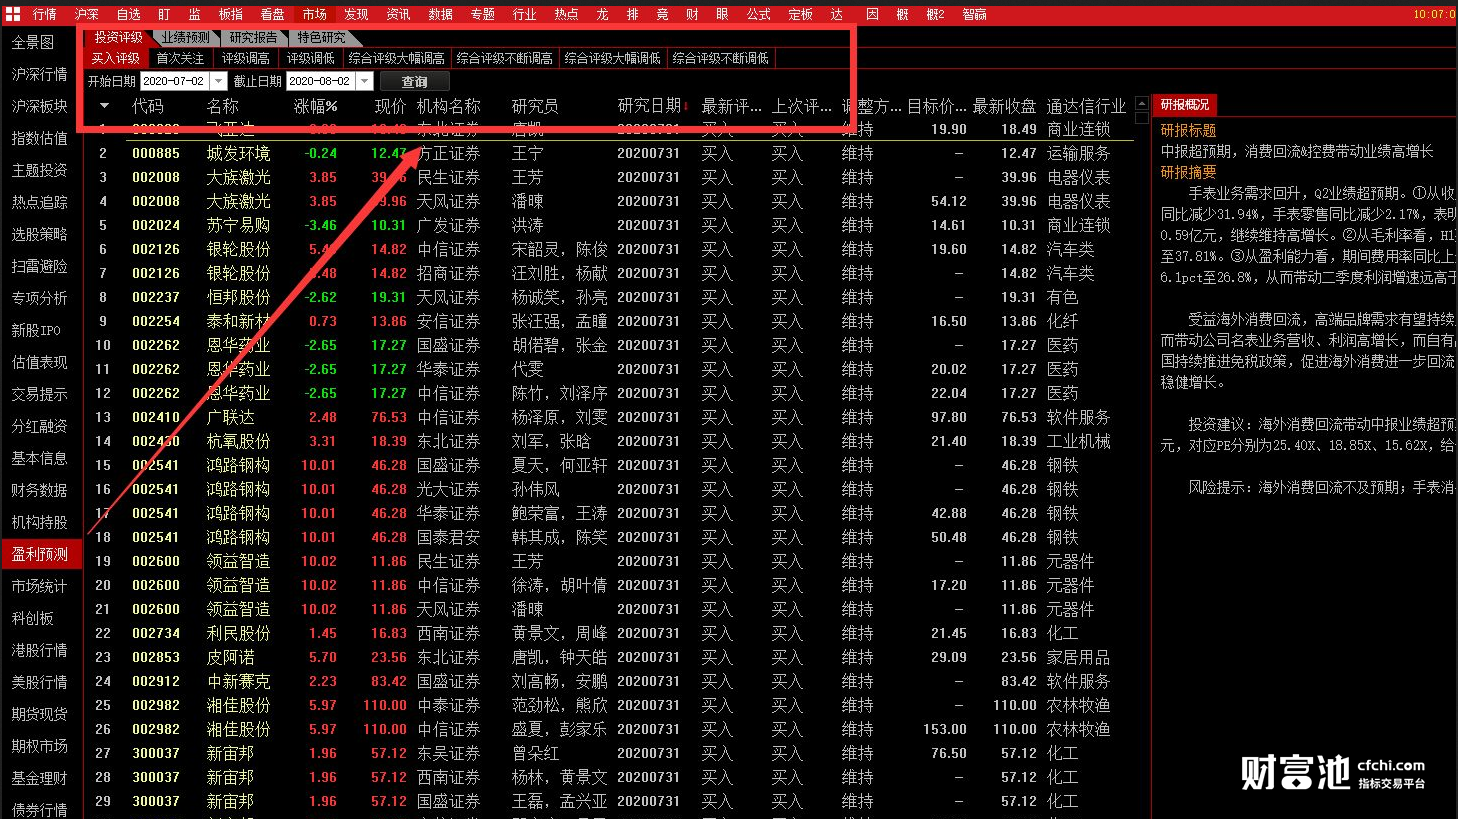The image size is (1458, 819).
Task: Select stock 中新赛克 in row 24
Action: pos(238,681)
